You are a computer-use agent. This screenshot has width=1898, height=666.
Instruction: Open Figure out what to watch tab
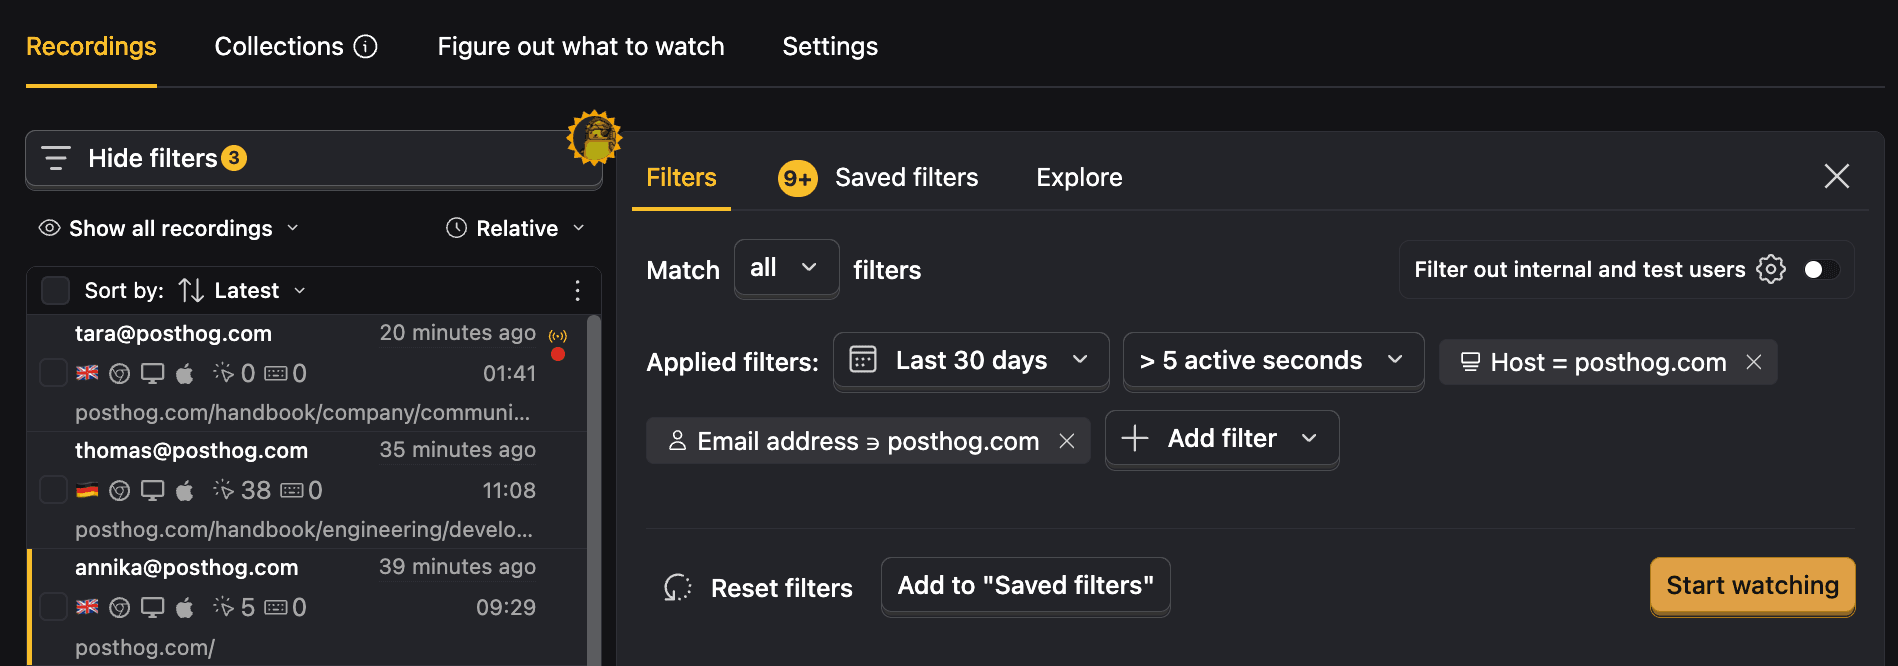pos(581,46)
